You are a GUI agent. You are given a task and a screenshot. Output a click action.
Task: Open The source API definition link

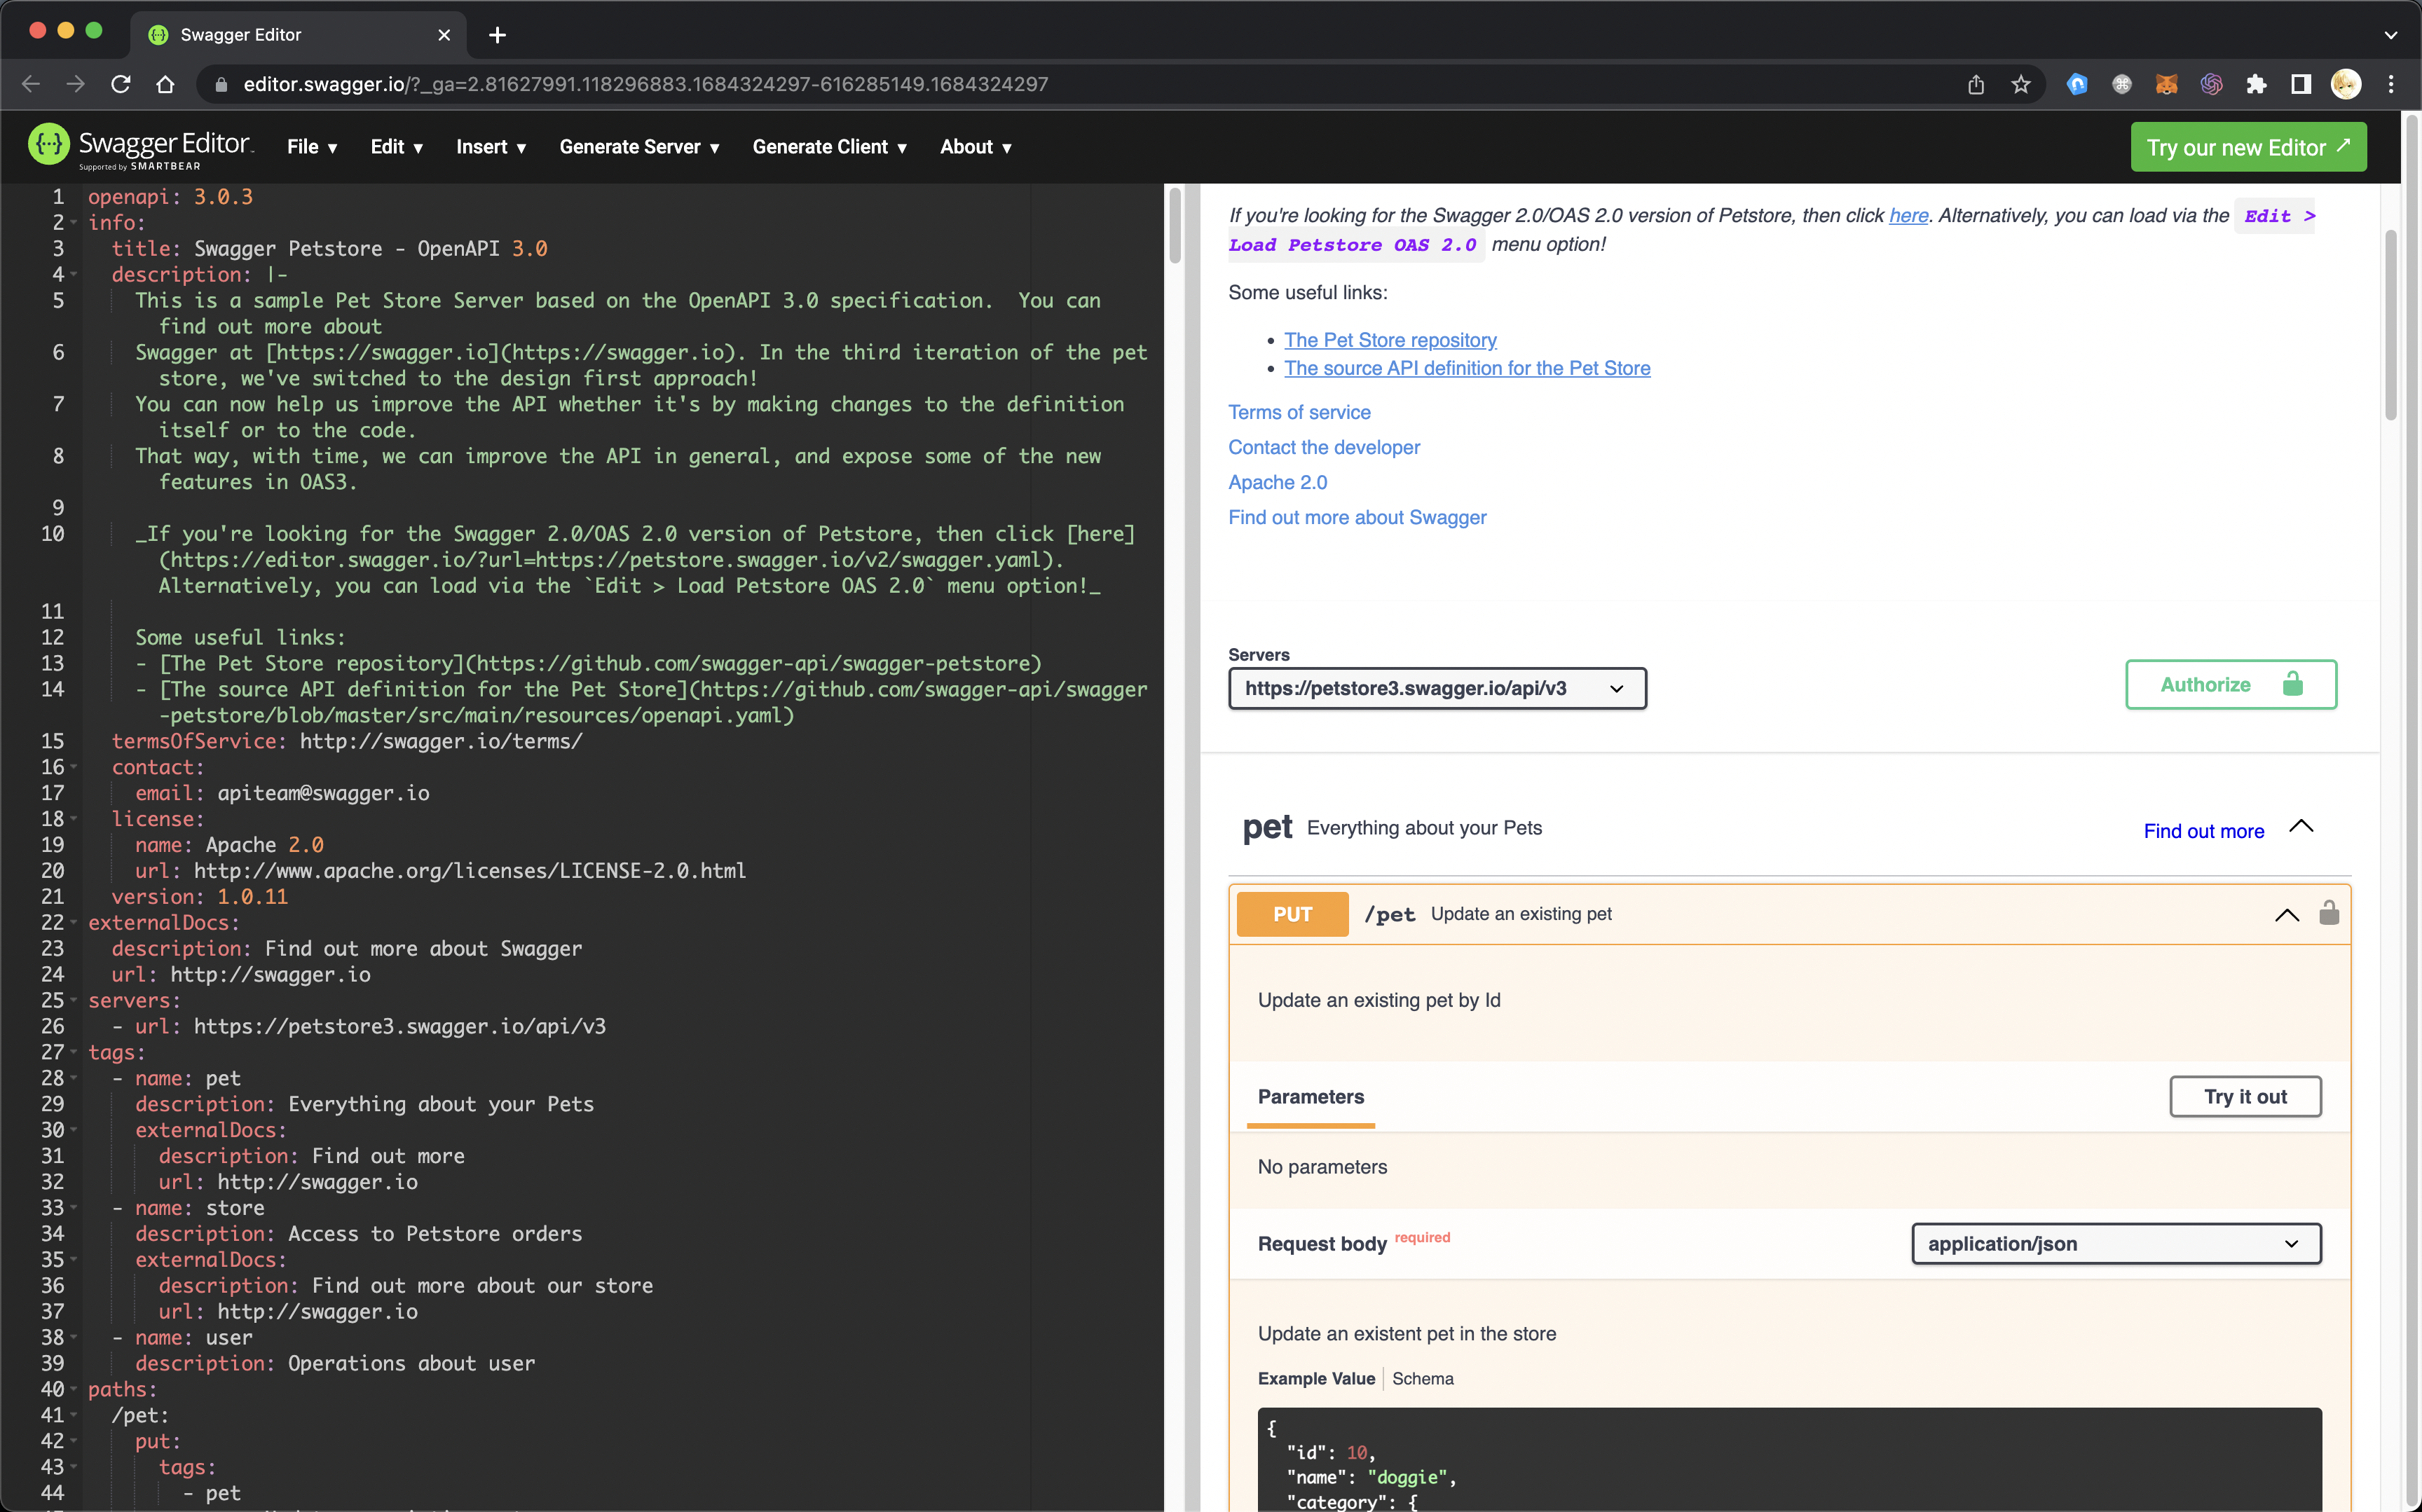(1467, 368)
